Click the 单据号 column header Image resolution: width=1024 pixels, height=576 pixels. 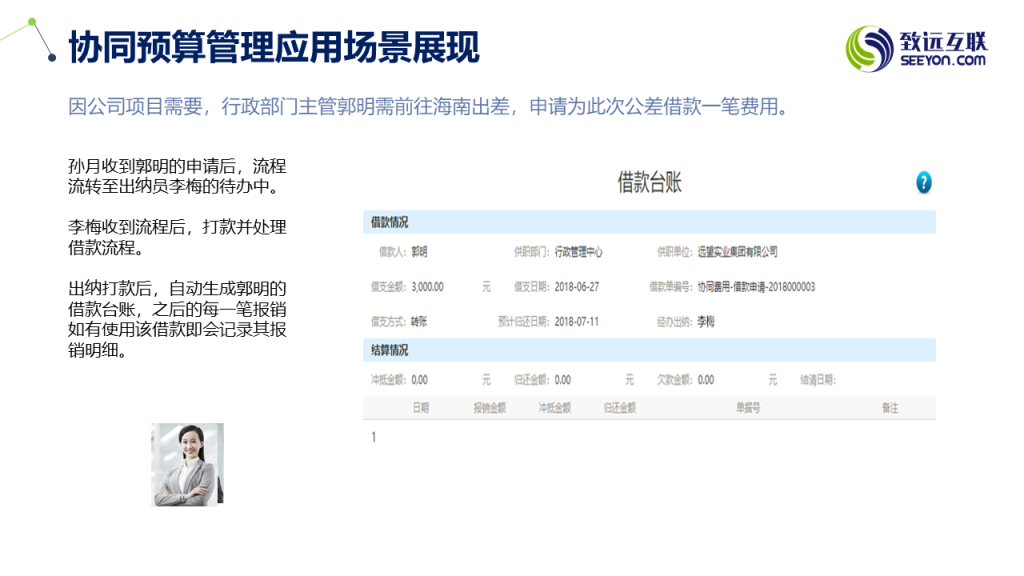749,408
